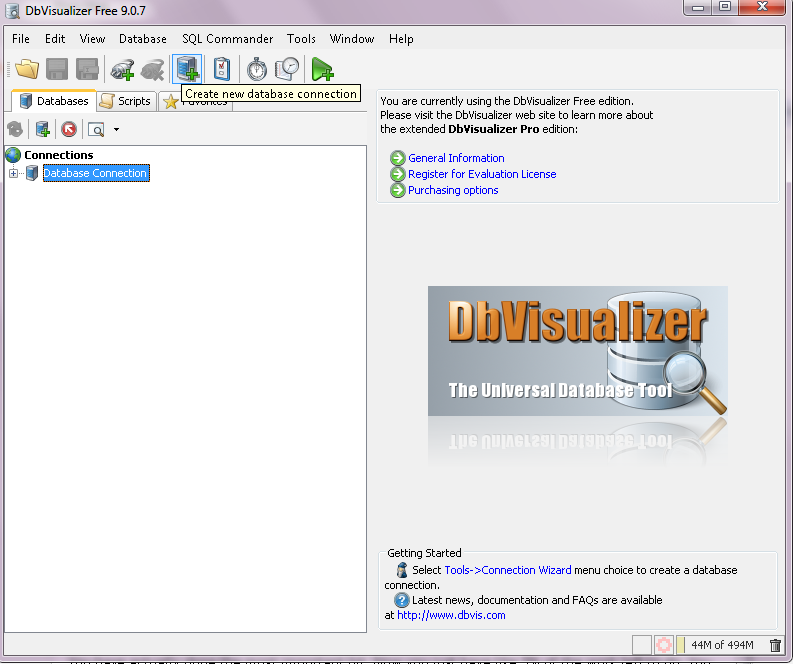Screen dimensions: 793x664
Task: Open Register for Evaluation License link
Action: coord(482,174)
